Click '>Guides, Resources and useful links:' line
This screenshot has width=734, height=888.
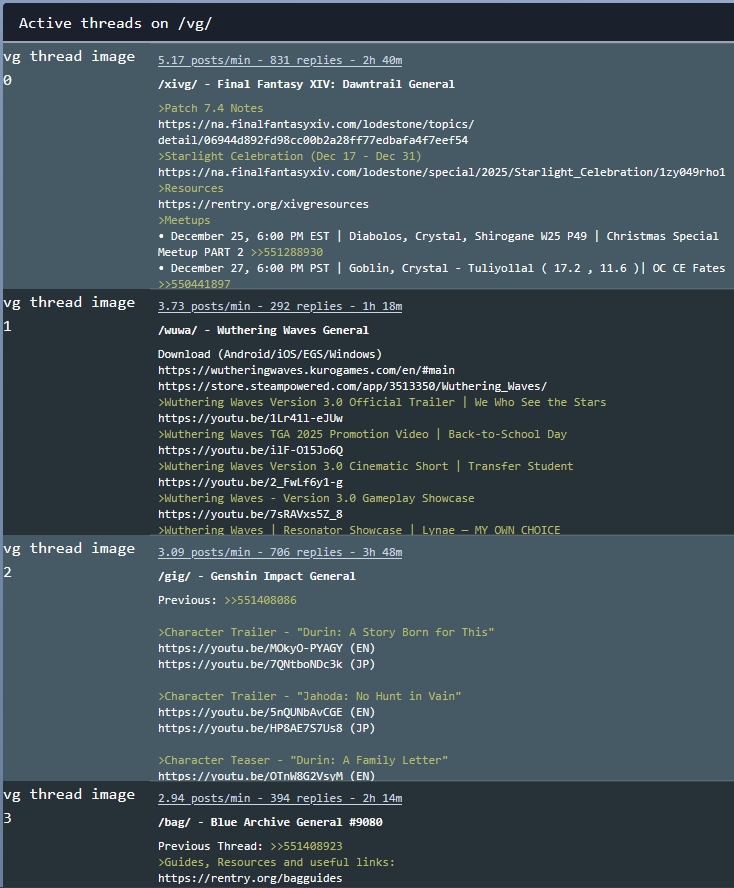point(276,862)
